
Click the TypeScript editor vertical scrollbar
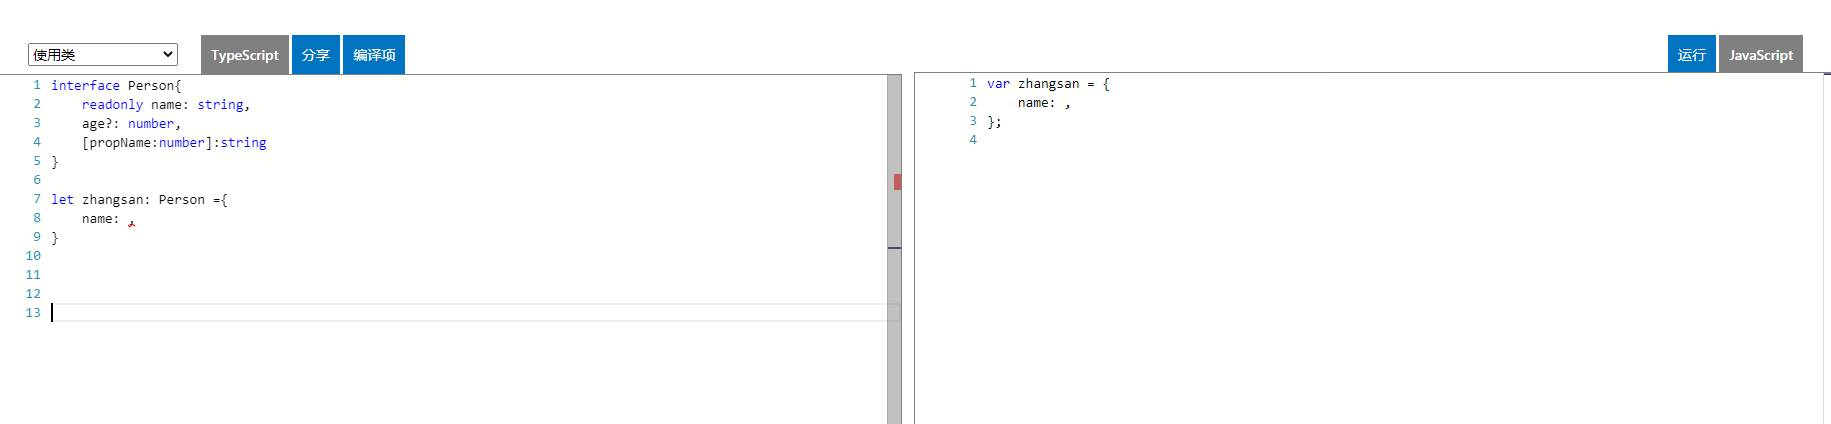click(894, 249)
